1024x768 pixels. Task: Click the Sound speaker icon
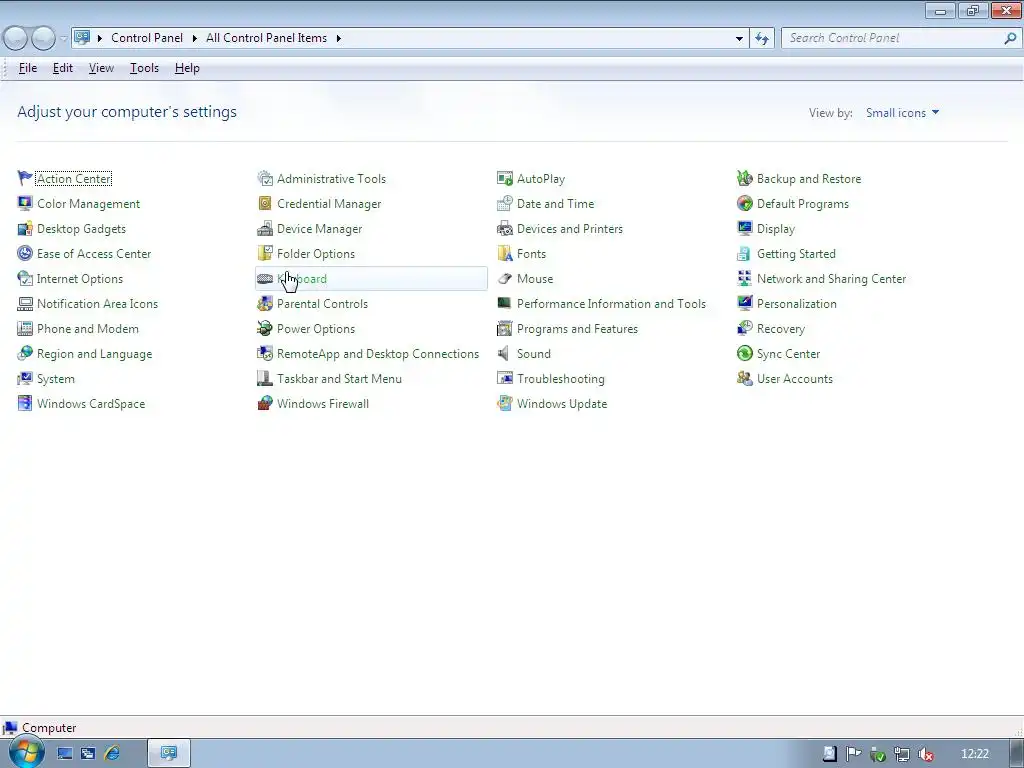[505, 353]
